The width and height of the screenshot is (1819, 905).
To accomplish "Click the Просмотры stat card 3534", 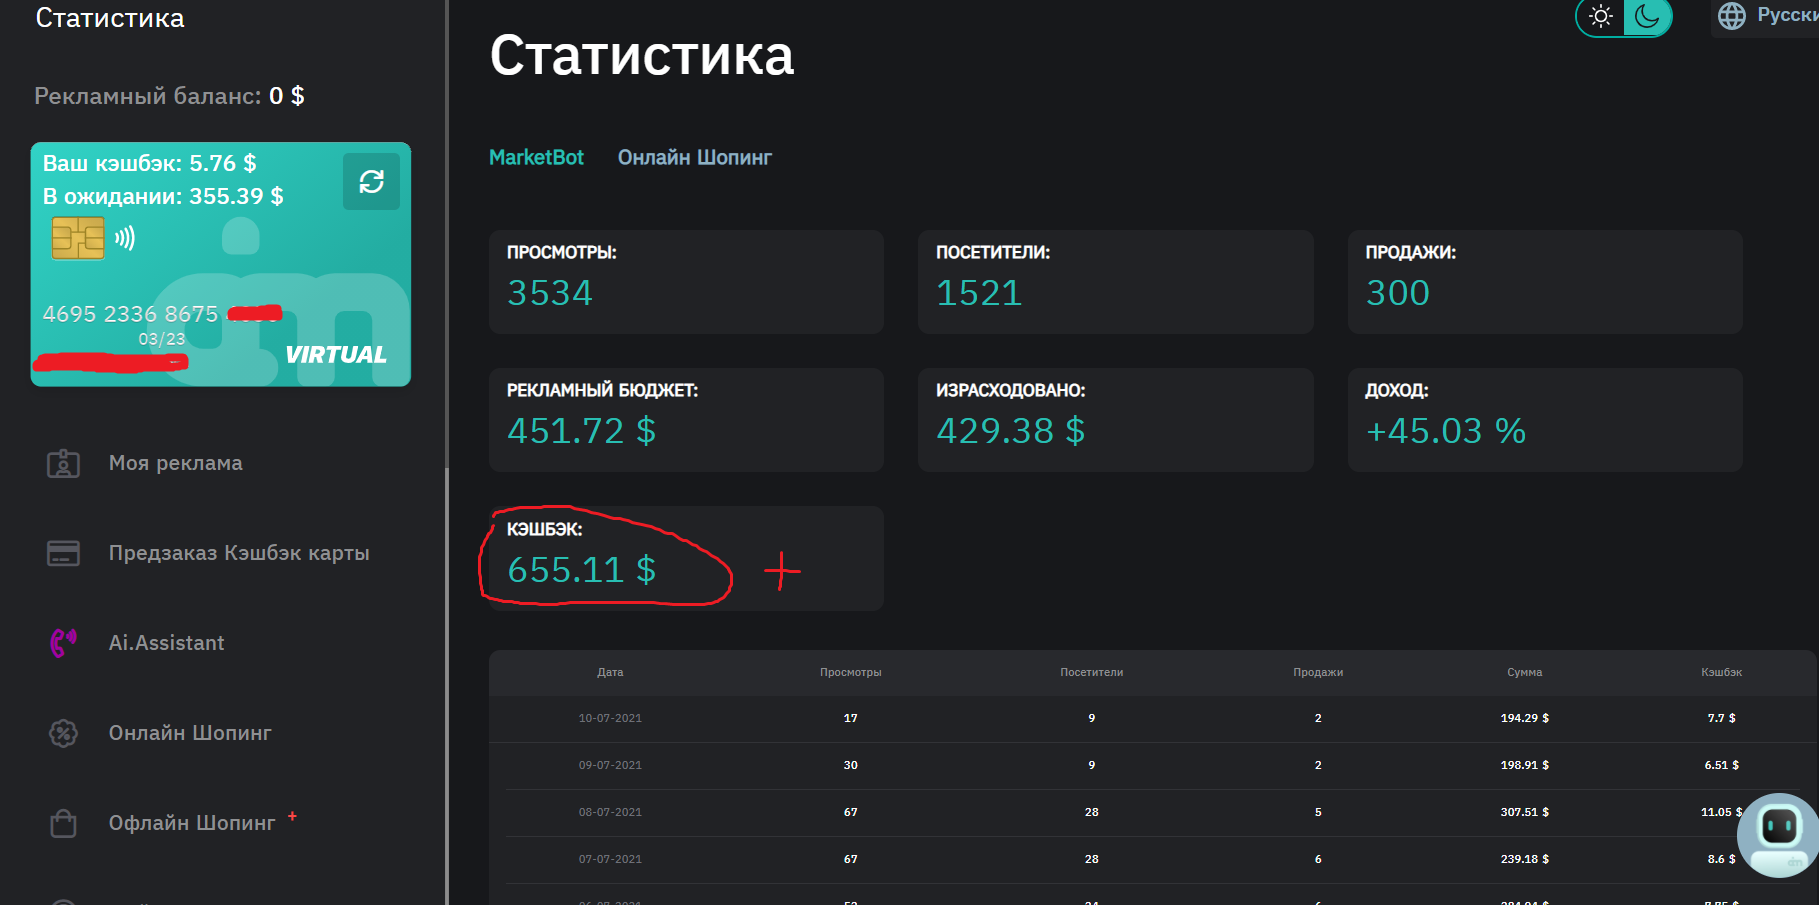I will (686, 282).
